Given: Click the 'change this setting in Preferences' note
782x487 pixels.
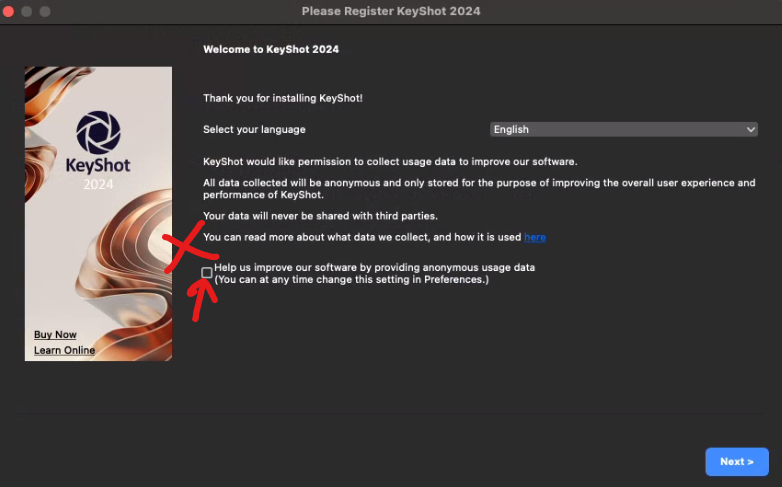Looking at the screenshot, I should click(x=351, y=280).
